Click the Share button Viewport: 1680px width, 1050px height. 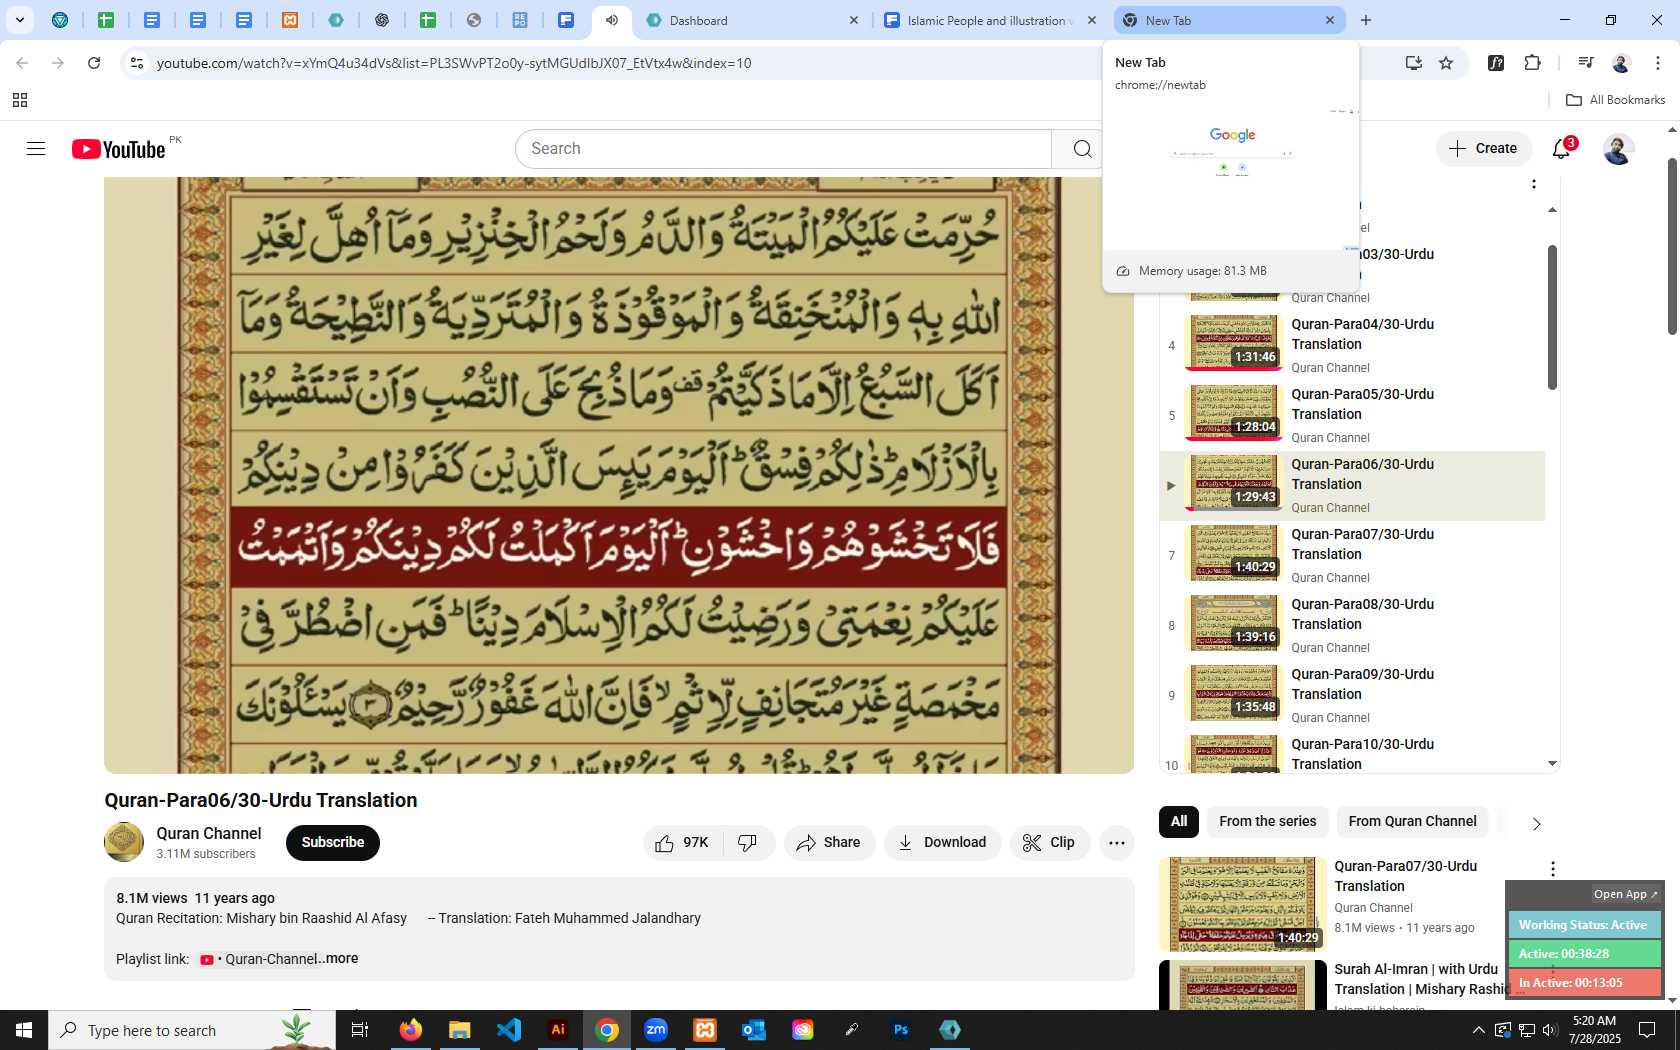(x=829, y=843)
